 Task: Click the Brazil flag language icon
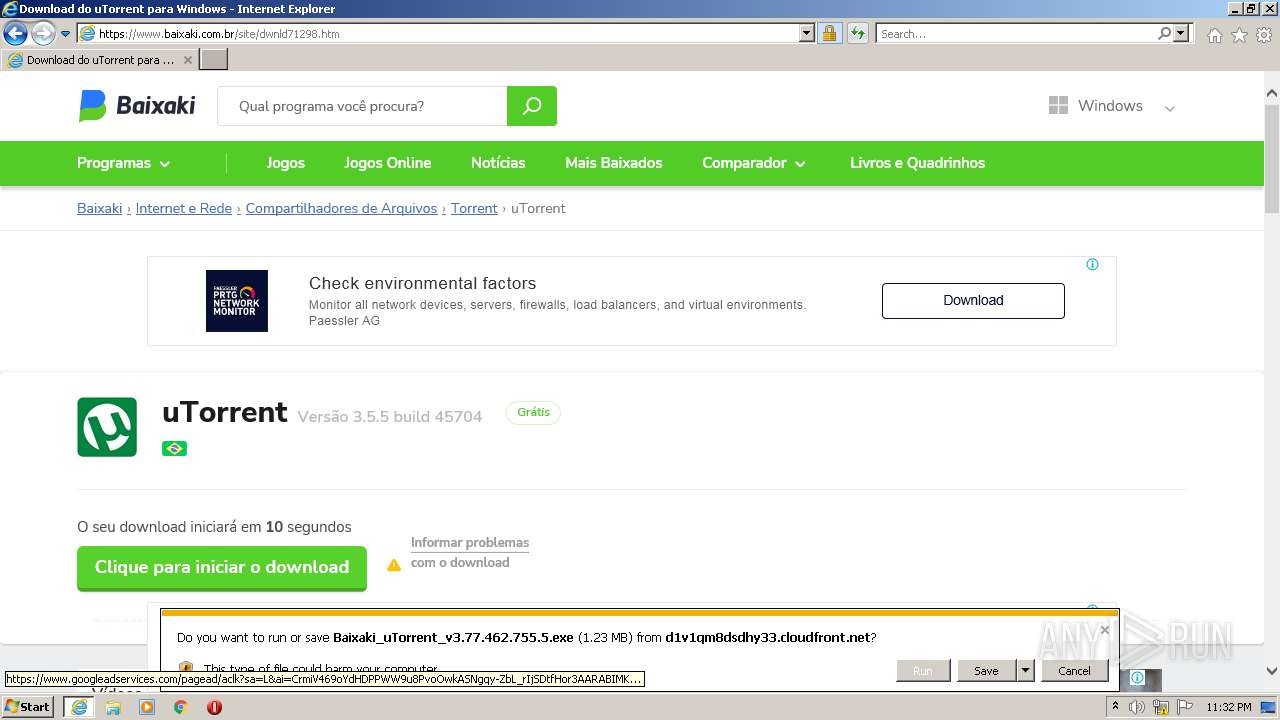coord(174,448)
